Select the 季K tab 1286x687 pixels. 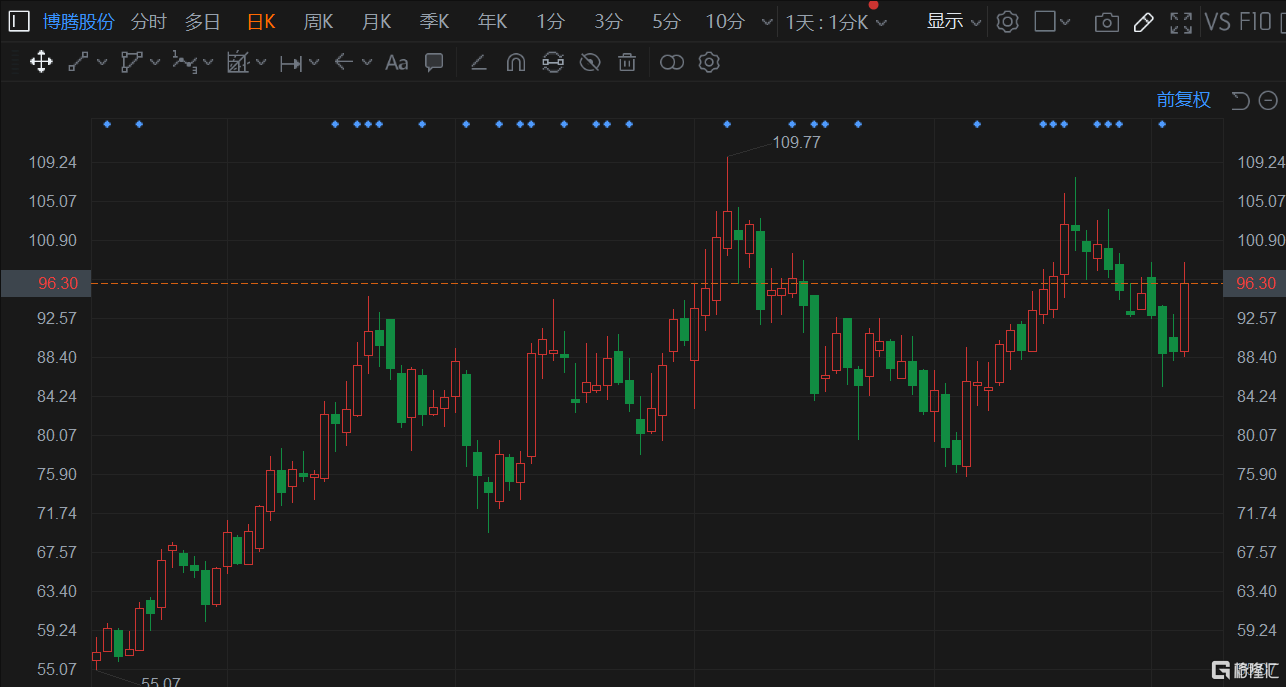(x=435, y=21)
